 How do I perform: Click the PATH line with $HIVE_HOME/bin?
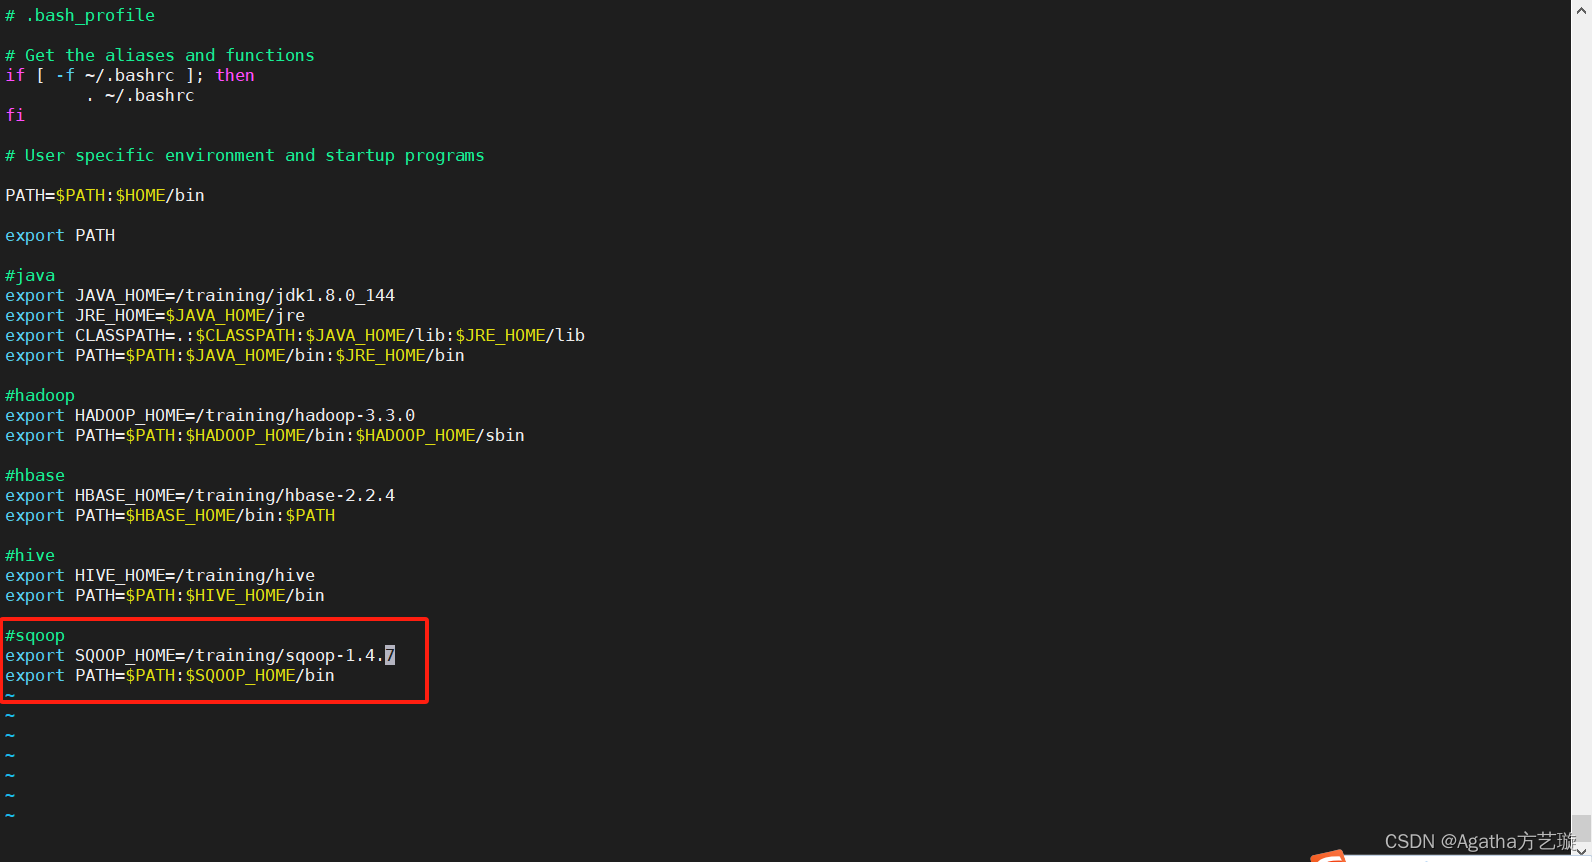165,595
